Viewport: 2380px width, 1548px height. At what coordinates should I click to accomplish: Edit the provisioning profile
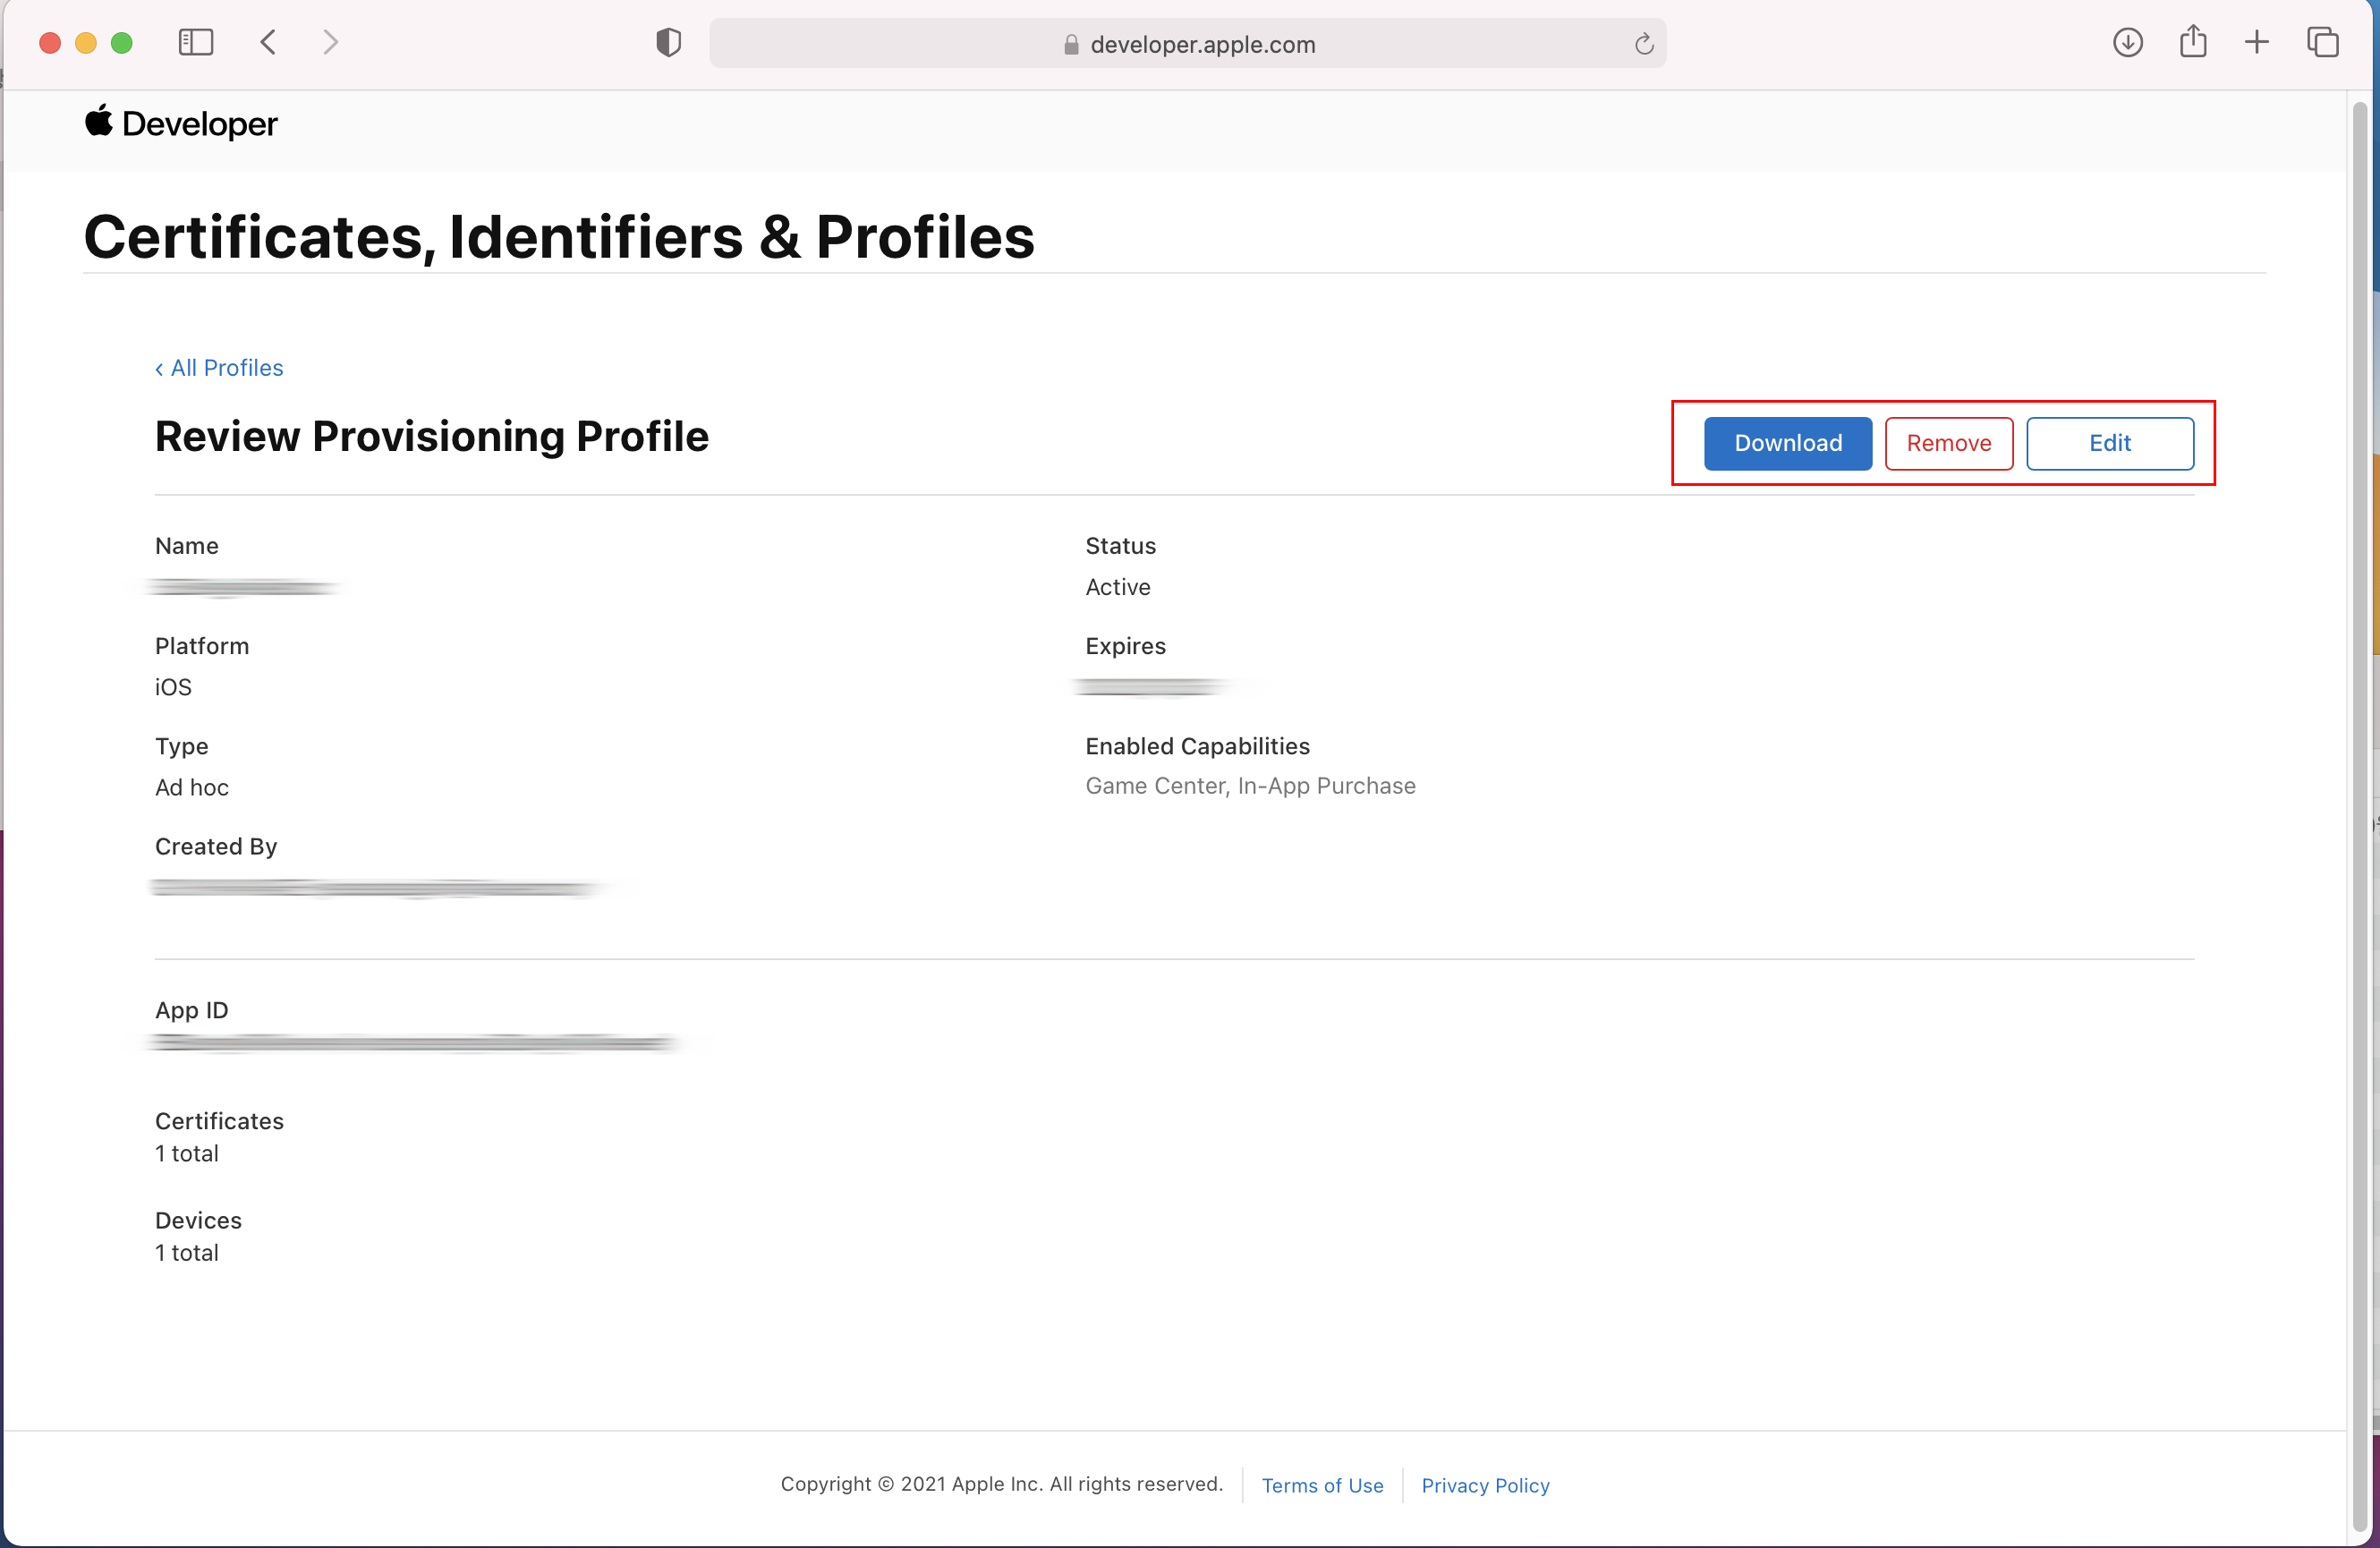[2109, 443]
